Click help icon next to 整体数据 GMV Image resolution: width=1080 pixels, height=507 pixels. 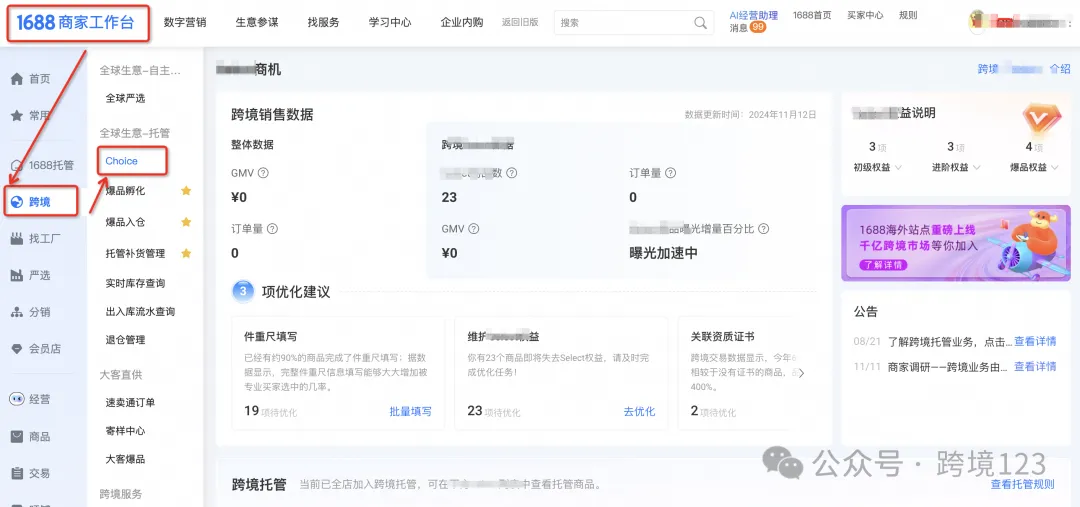262,173
